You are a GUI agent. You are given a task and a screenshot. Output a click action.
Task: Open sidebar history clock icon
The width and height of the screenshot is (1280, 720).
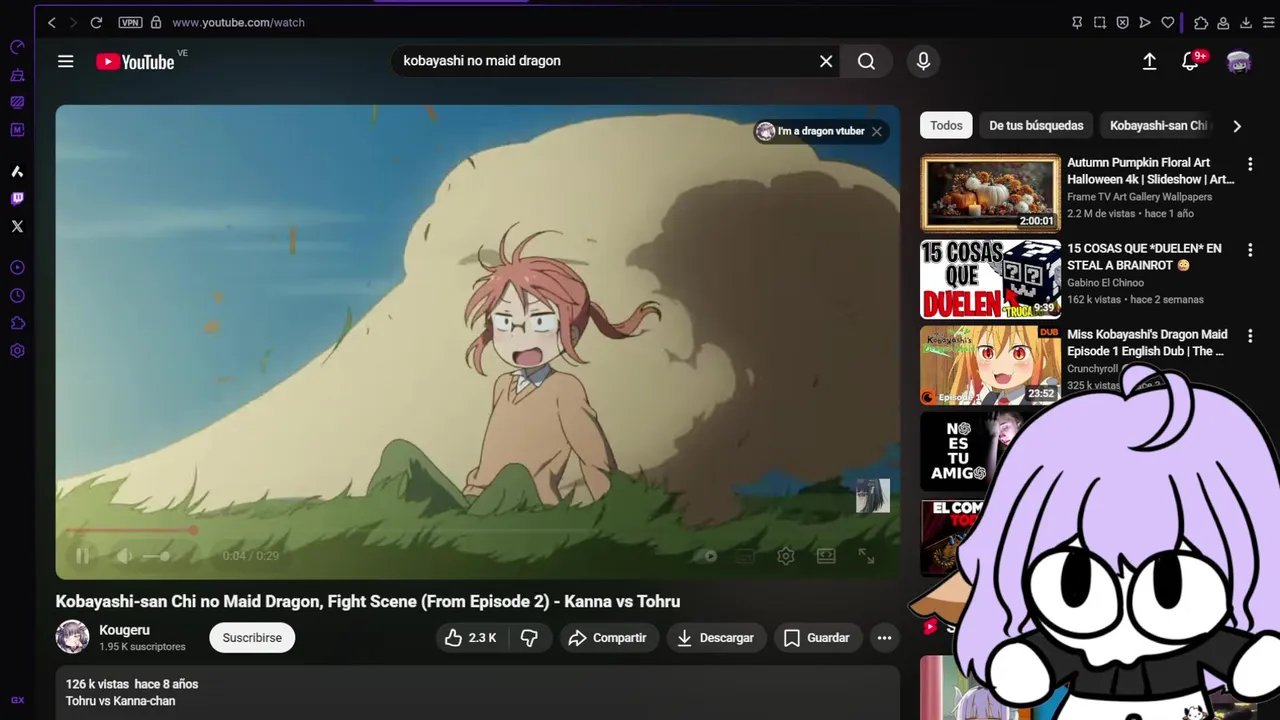(x=17, y=296)
